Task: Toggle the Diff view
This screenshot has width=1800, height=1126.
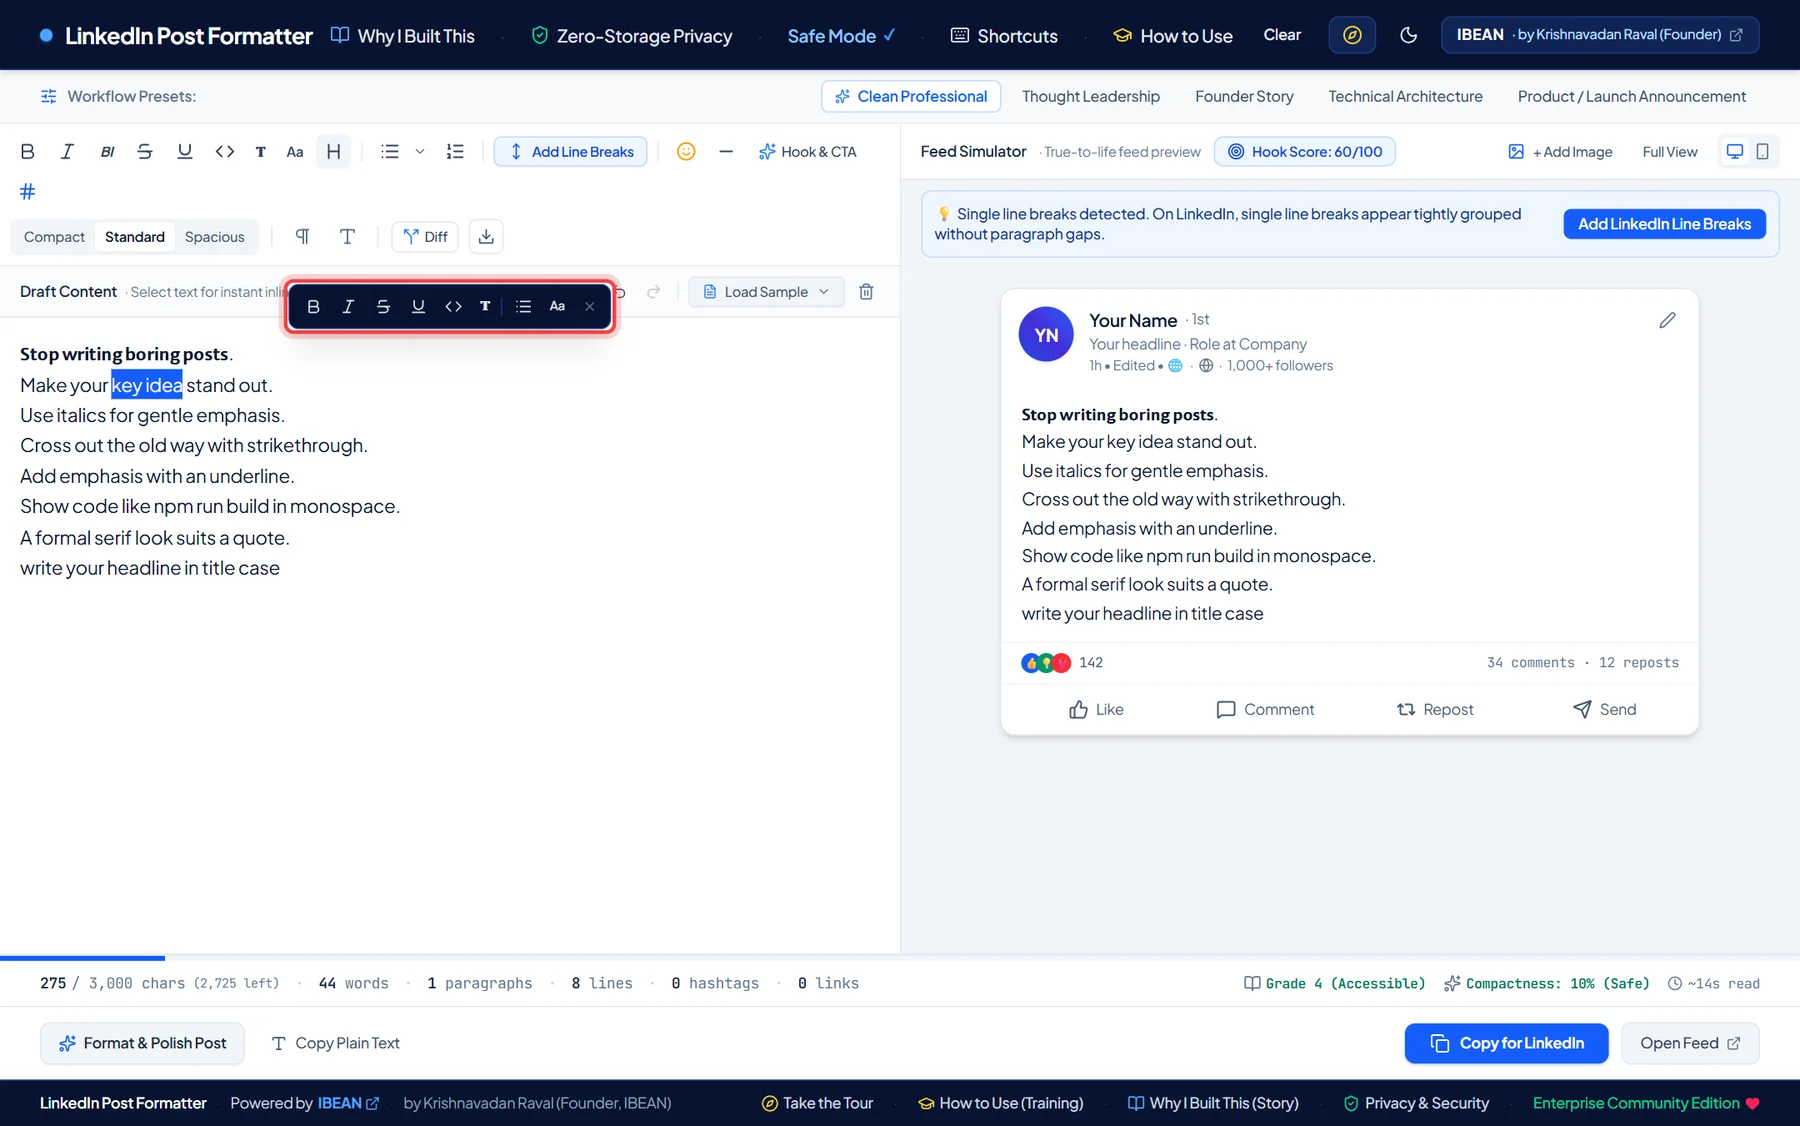Action: pyautogui.click(x=425, y=237)
